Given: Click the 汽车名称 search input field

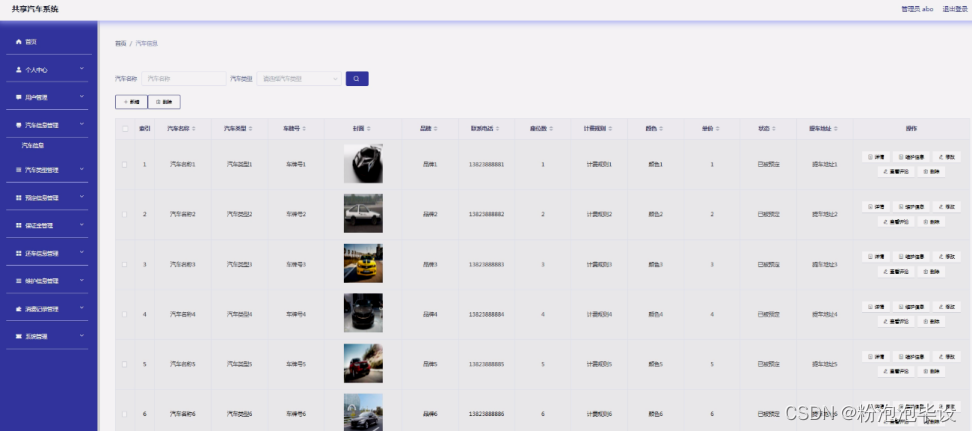Looking at the screenshot, I should point(183,78).
